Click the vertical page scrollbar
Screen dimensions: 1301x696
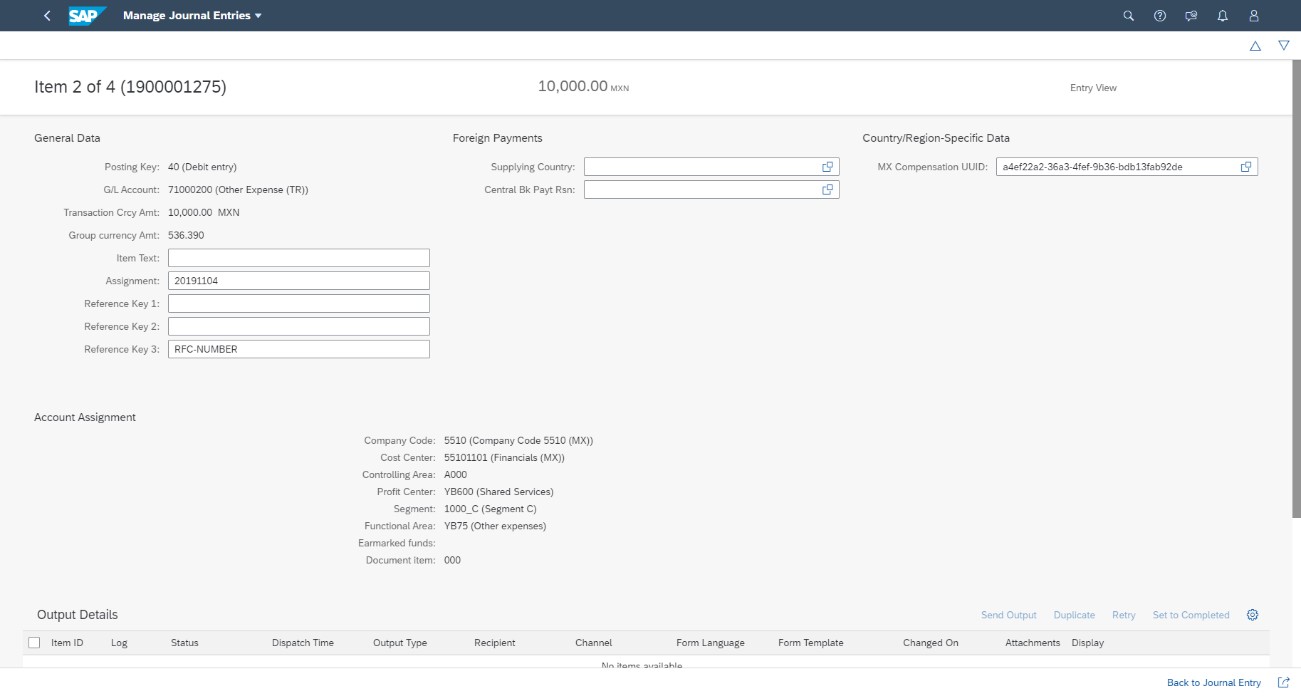pyautogui.click(x=1295, y=300)
